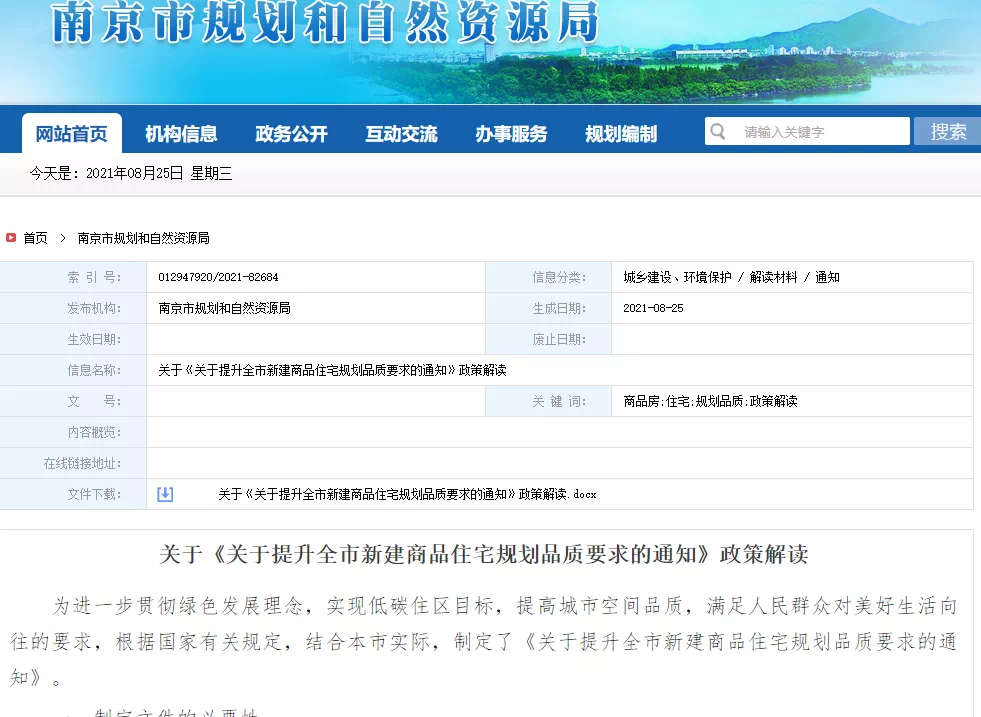Open the 规划编制 navigation item
981x717 pixels.
[621, 134]
